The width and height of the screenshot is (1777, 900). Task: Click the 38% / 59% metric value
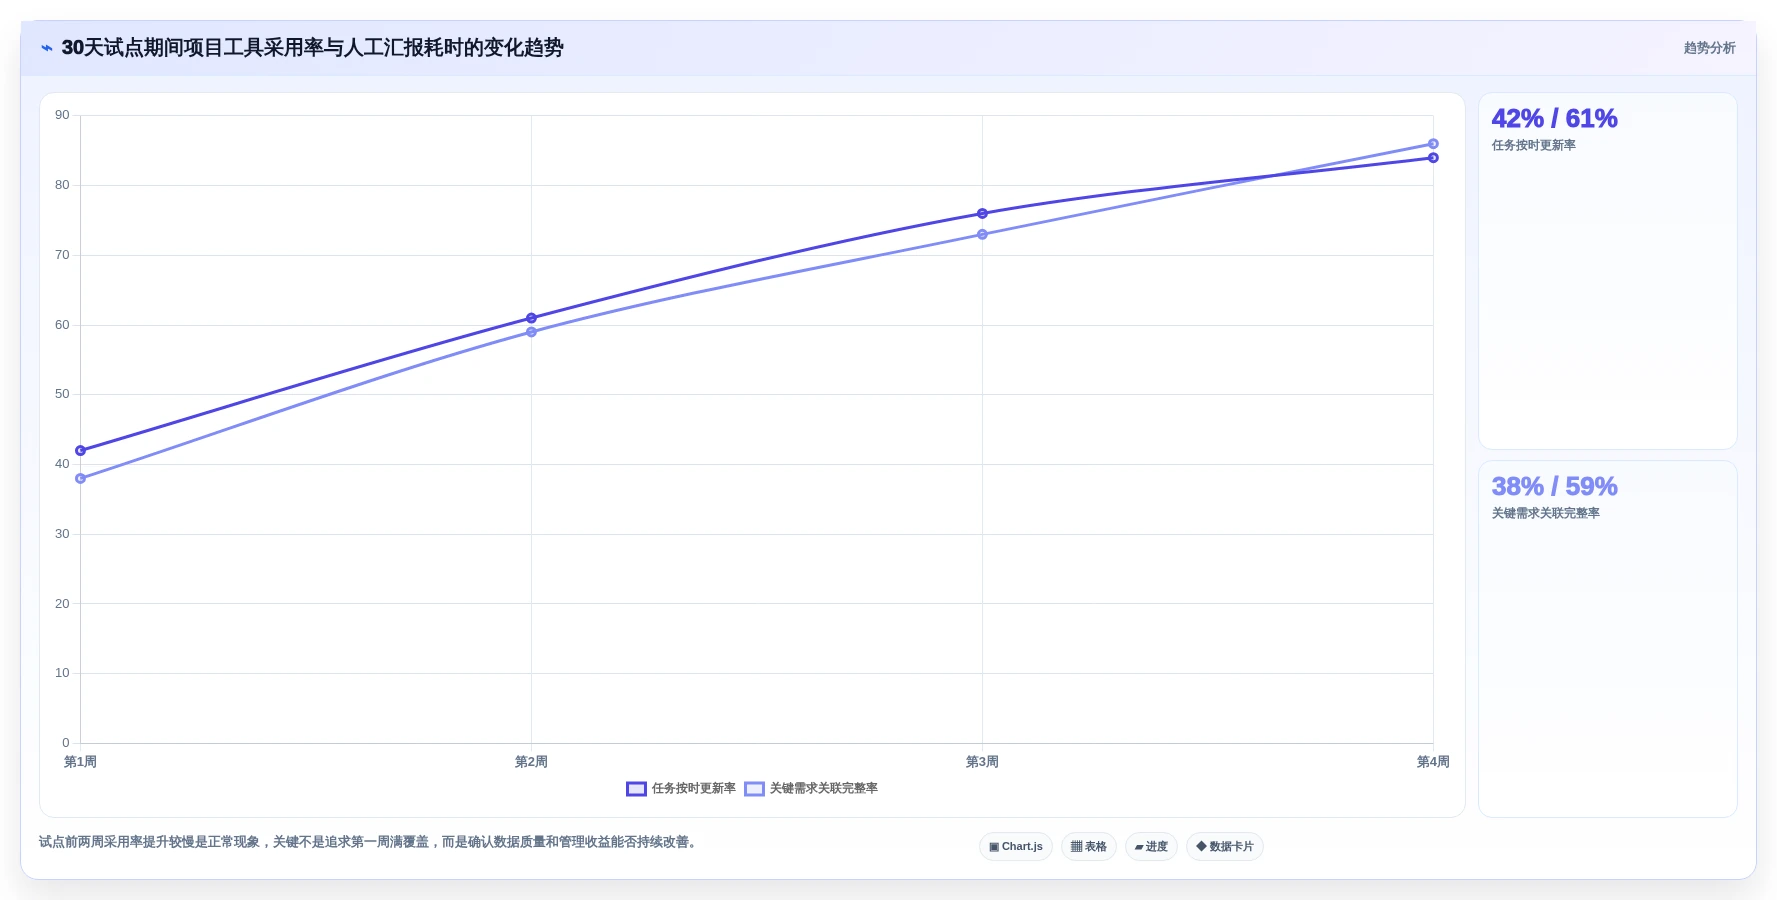pyautogui.click(x=1554, y=487)
